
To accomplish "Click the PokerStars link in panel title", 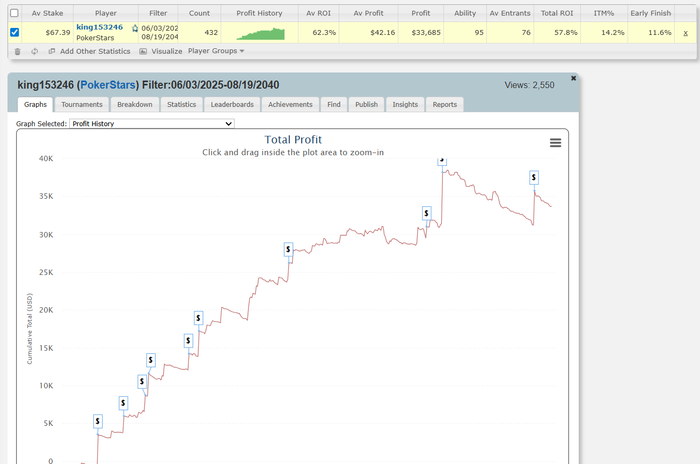I will pyautogui.click(x=108, y=85).
